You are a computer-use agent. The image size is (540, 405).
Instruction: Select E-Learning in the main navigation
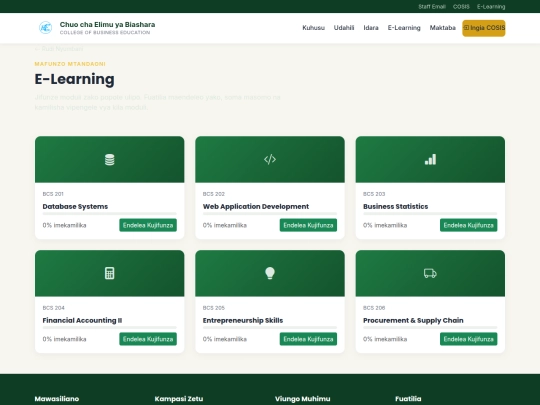(x=404, y=28)
